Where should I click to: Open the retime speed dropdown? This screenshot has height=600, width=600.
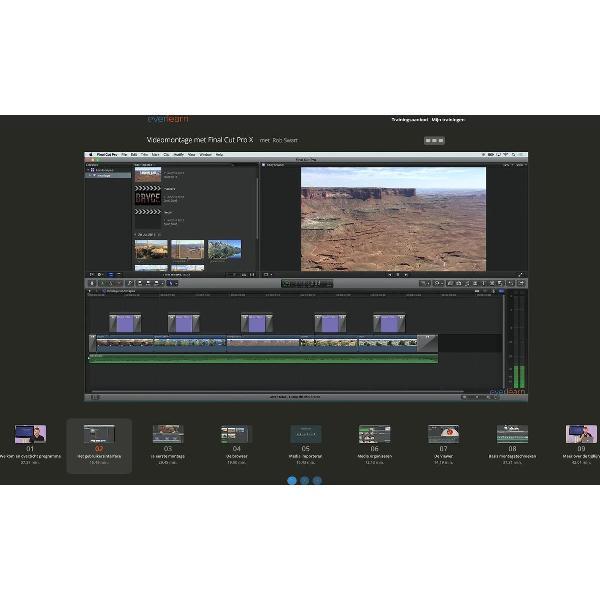click(438, 283)
